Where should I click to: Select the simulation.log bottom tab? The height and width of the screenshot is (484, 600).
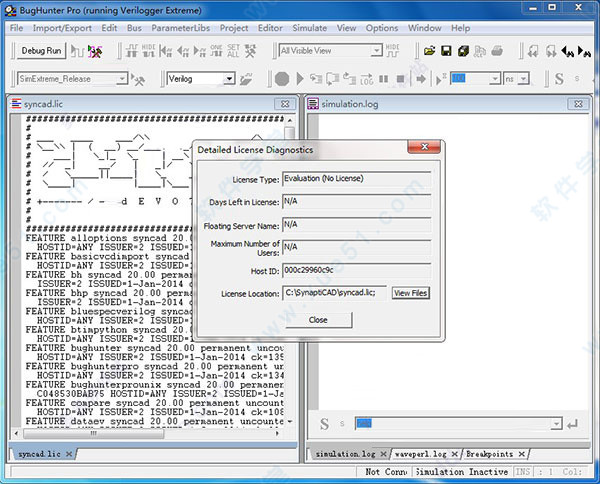coord(346,454)
